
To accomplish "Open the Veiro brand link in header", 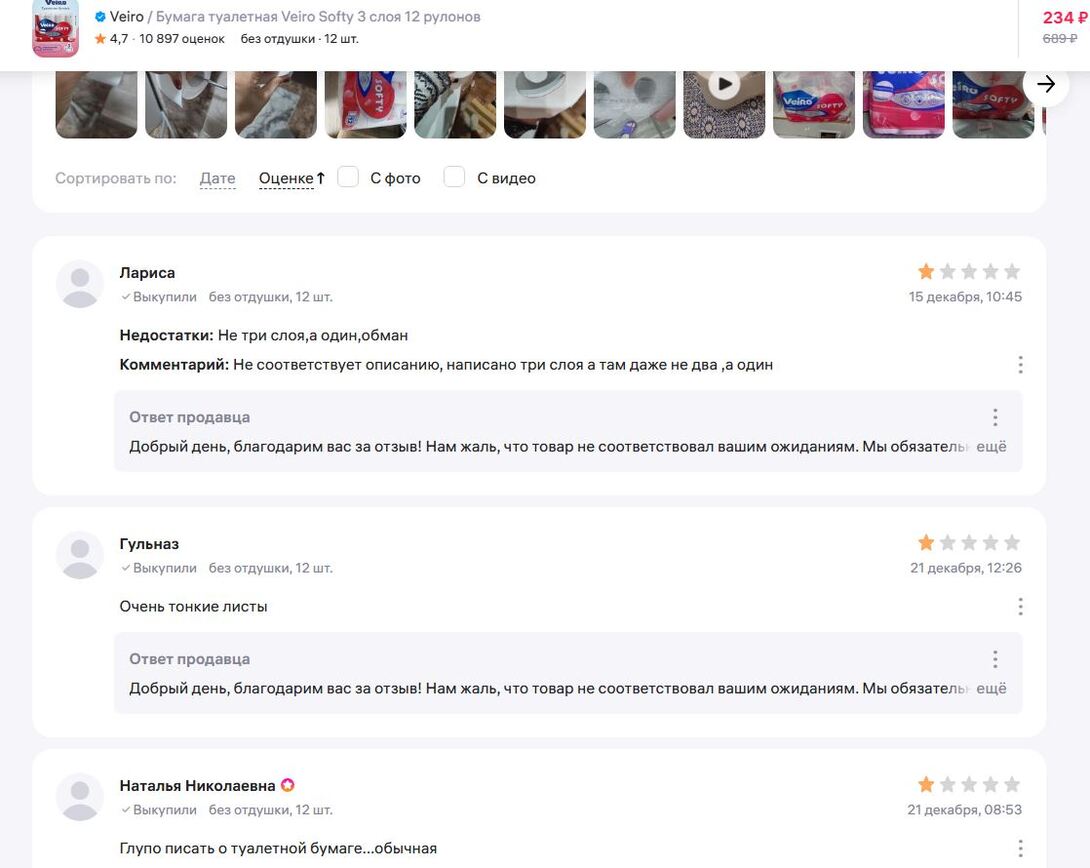I will point(127,17).
